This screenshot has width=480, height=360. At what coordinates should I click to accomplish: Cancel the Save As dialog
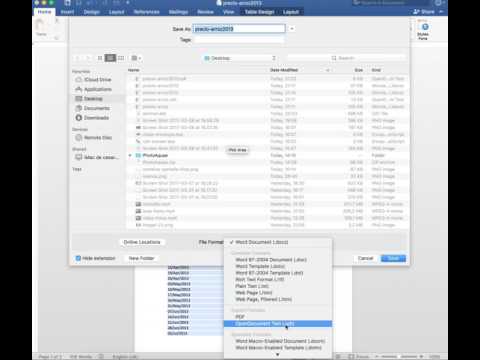click(365, 258)
